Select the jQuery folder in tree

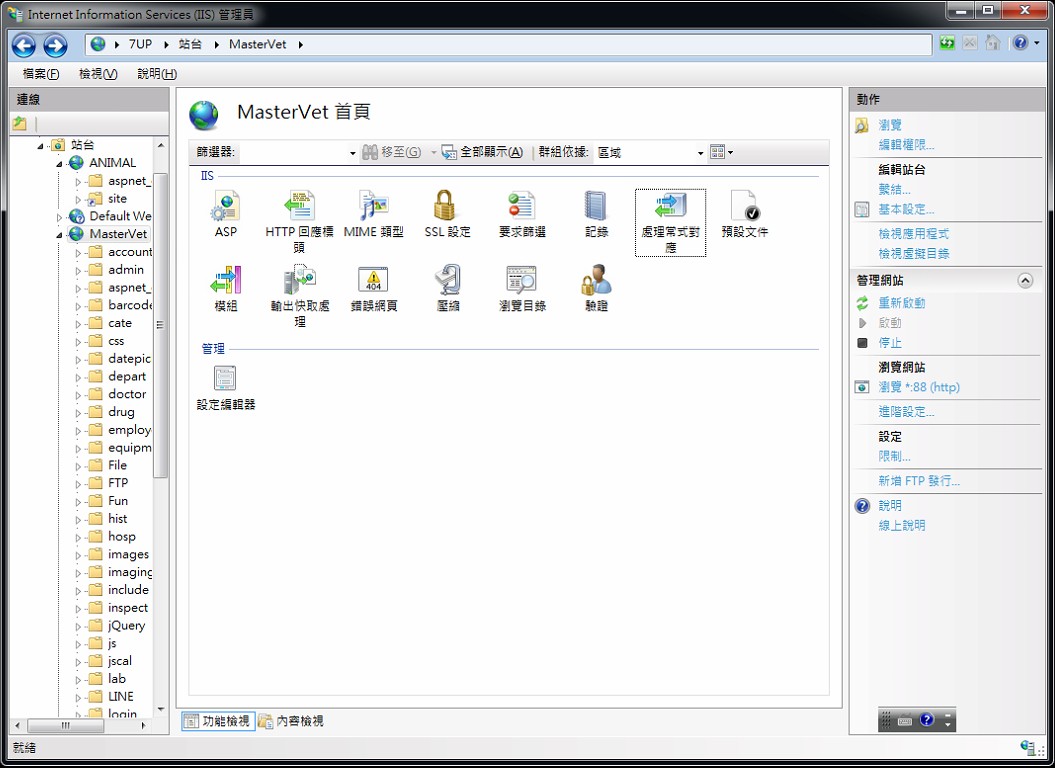click(x=126, y=625)
